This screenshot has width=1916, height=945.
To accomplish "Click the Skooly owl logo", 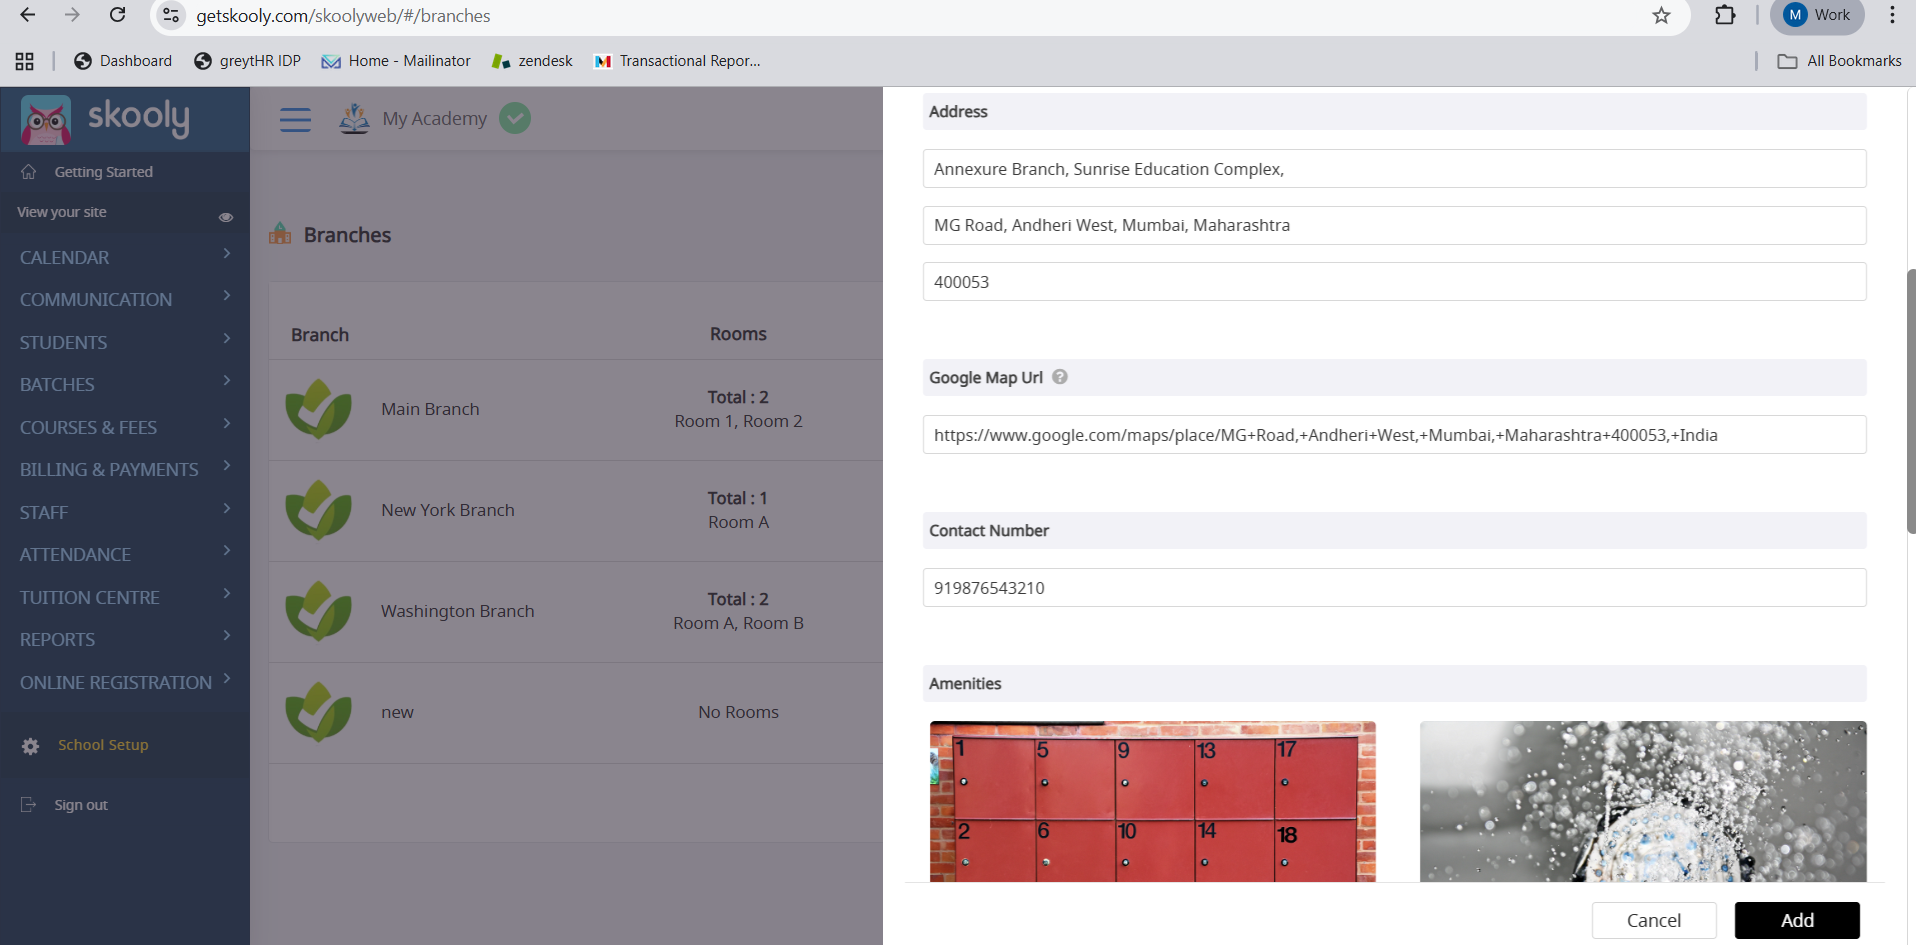I will coord(46,120).
